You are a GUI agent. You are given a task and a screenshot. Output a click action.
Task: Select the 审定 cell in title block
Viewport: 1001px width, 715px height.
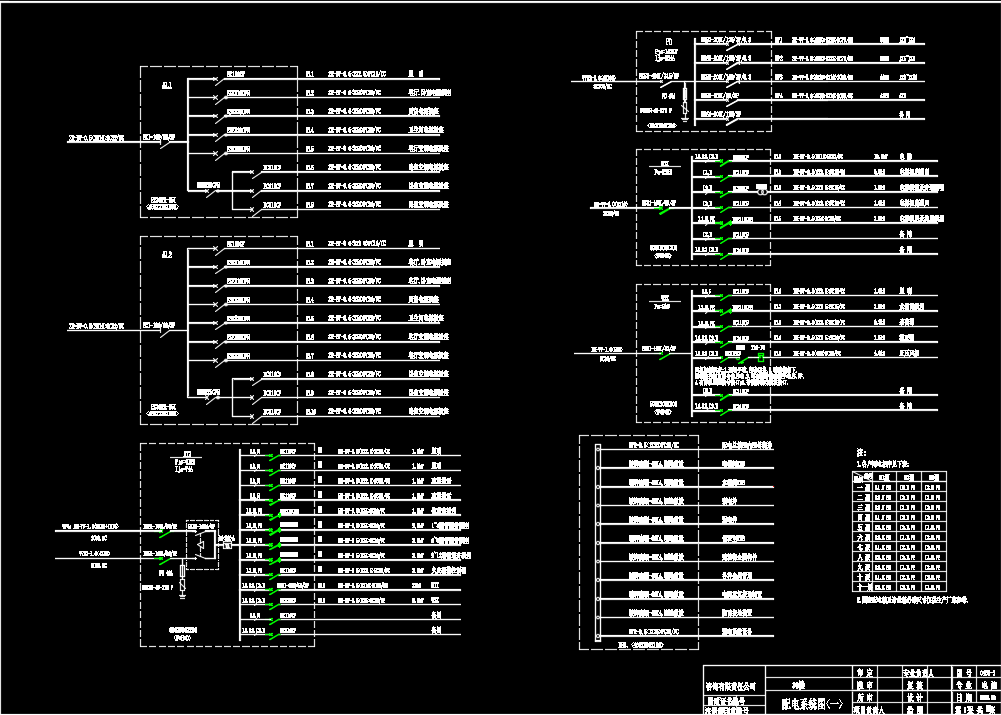[x=865, y=672]
